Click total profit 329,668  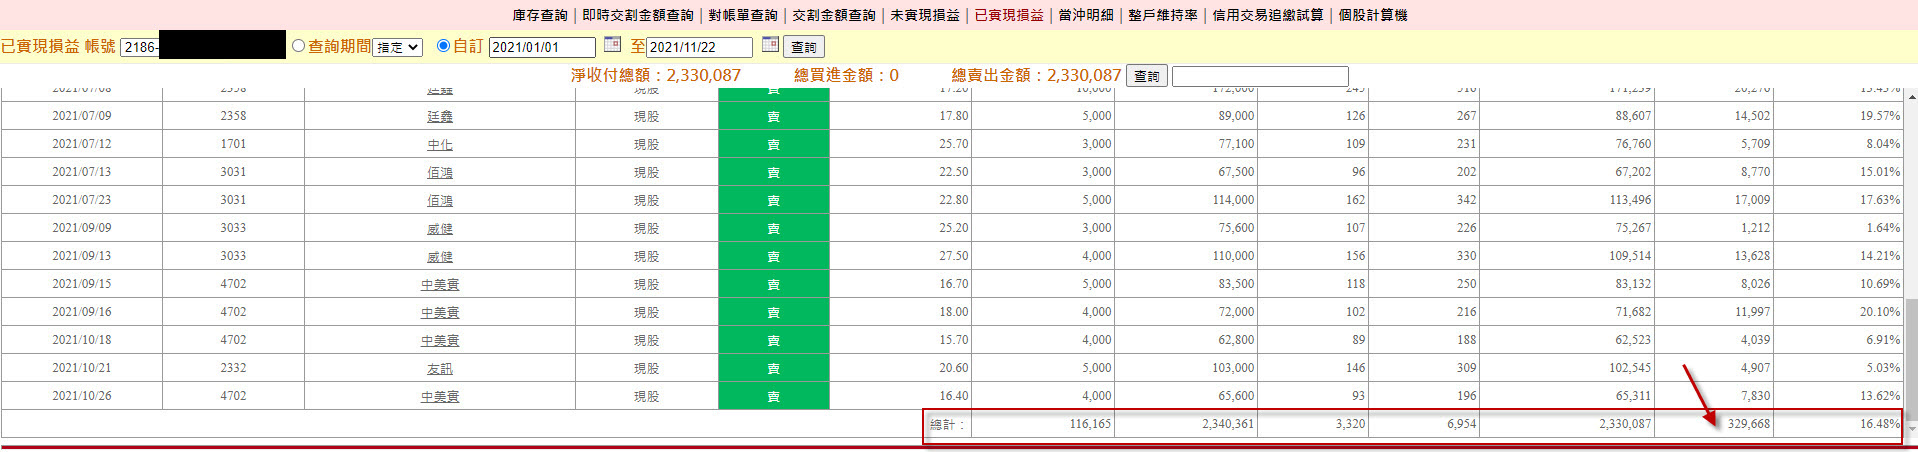pos(1748,424)
